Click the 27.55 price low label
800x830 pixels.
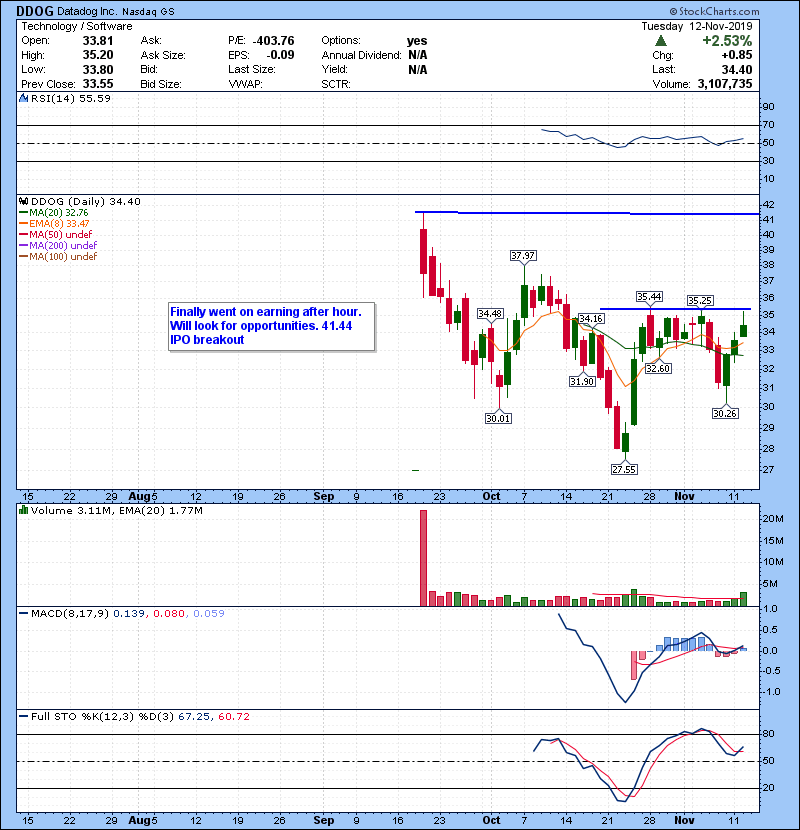(x=624, y=469)
